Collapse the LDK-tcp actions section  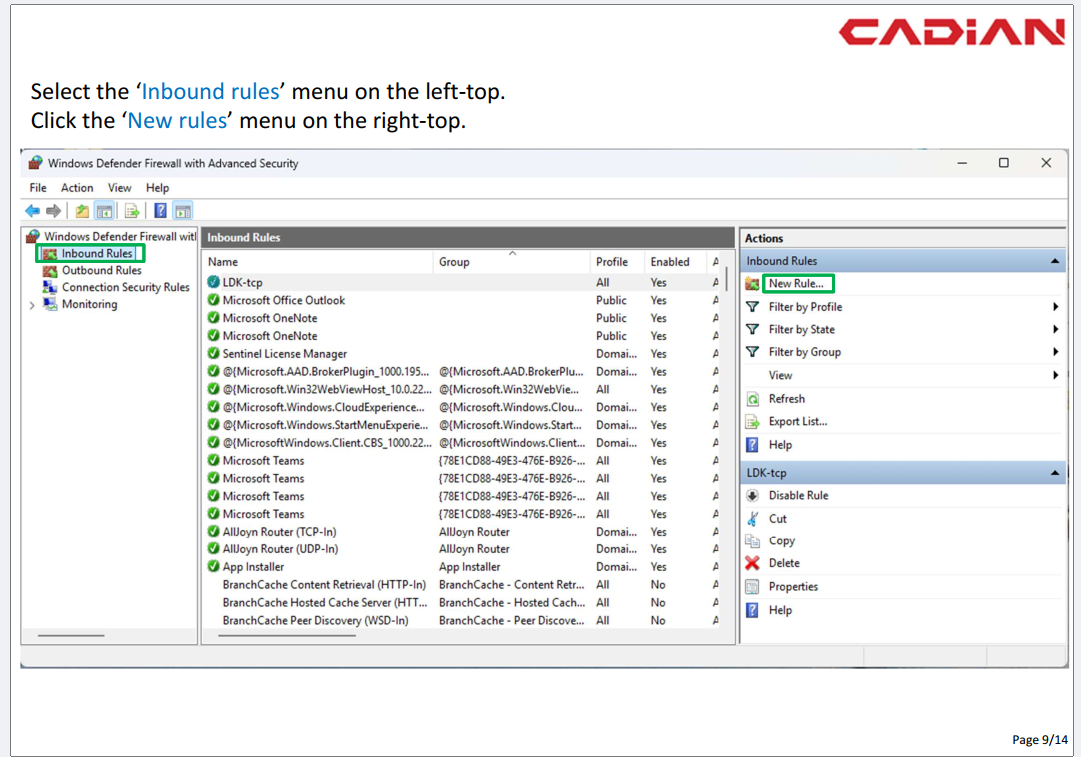click(1055, 473)
